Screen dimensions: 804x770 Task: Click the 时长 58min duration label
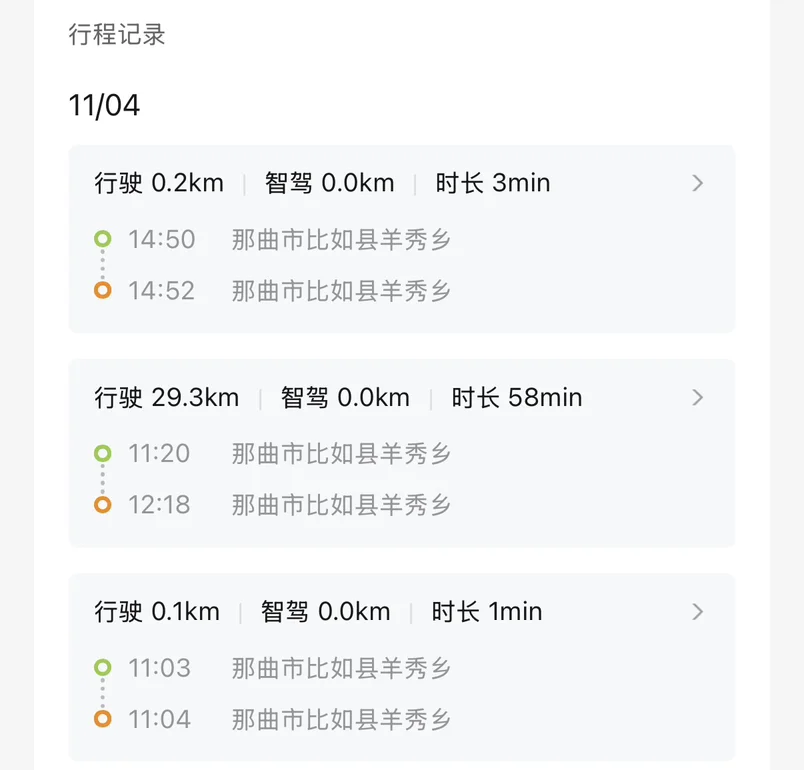[x=516, y=398]
